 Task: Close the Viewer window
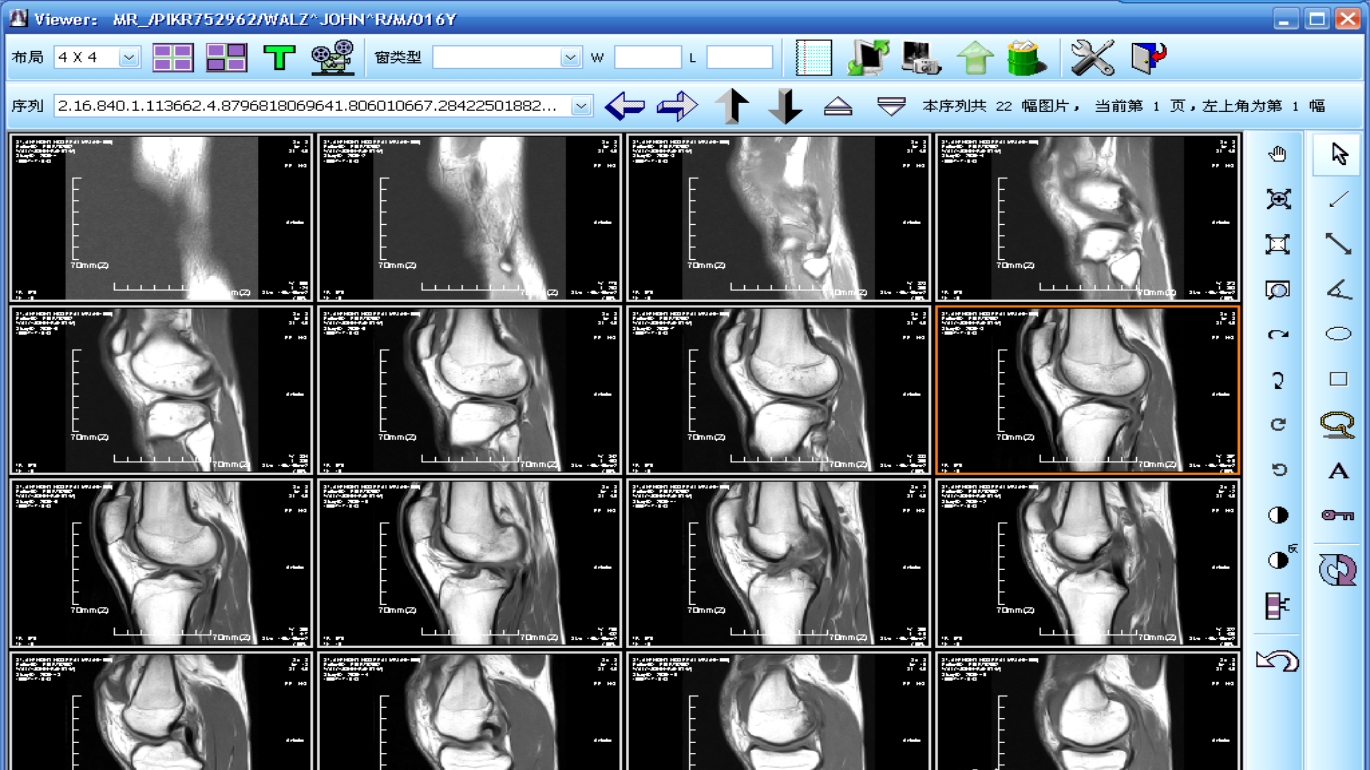click(x=1347, y=18)
